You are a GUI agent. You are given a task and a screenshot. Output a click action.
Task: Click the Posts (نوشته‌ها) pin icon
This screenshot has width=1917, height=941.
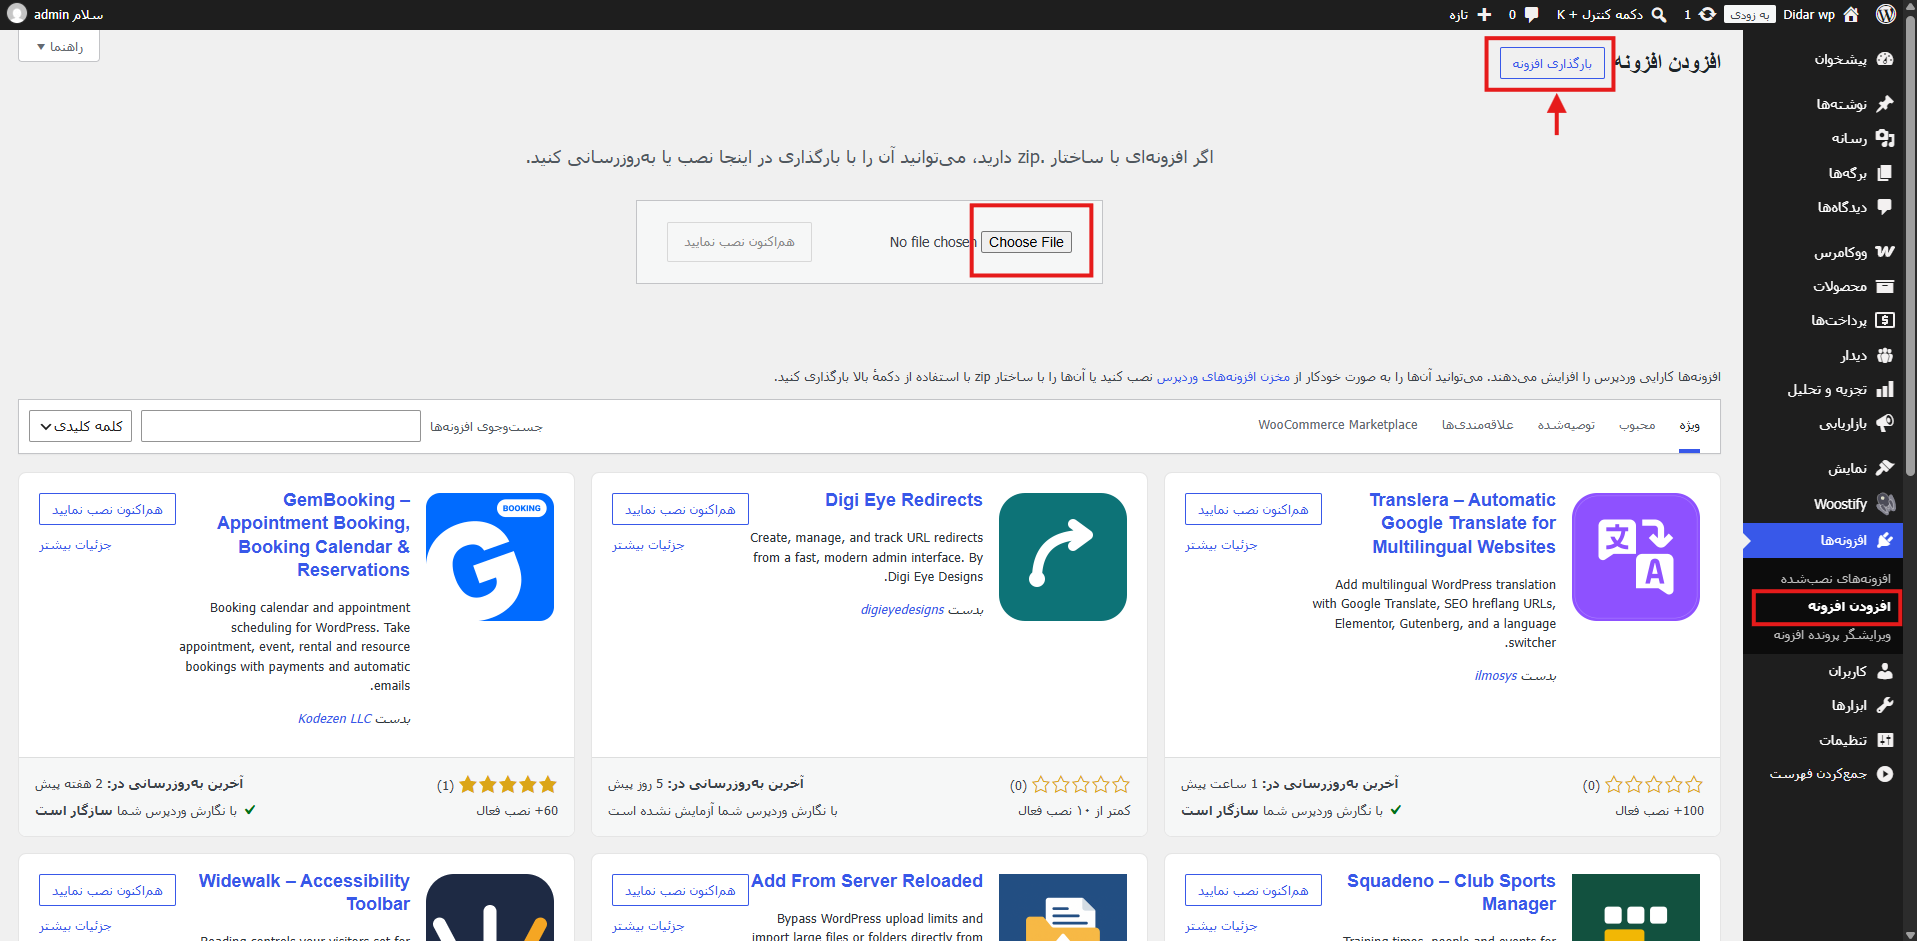point(1885,104)
